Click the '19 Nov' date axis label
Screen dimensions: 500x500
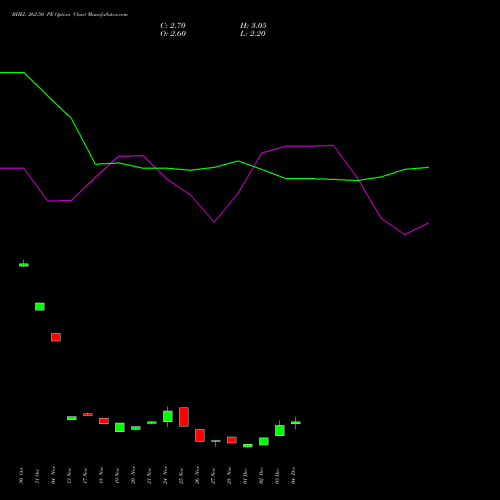point(117,475)
